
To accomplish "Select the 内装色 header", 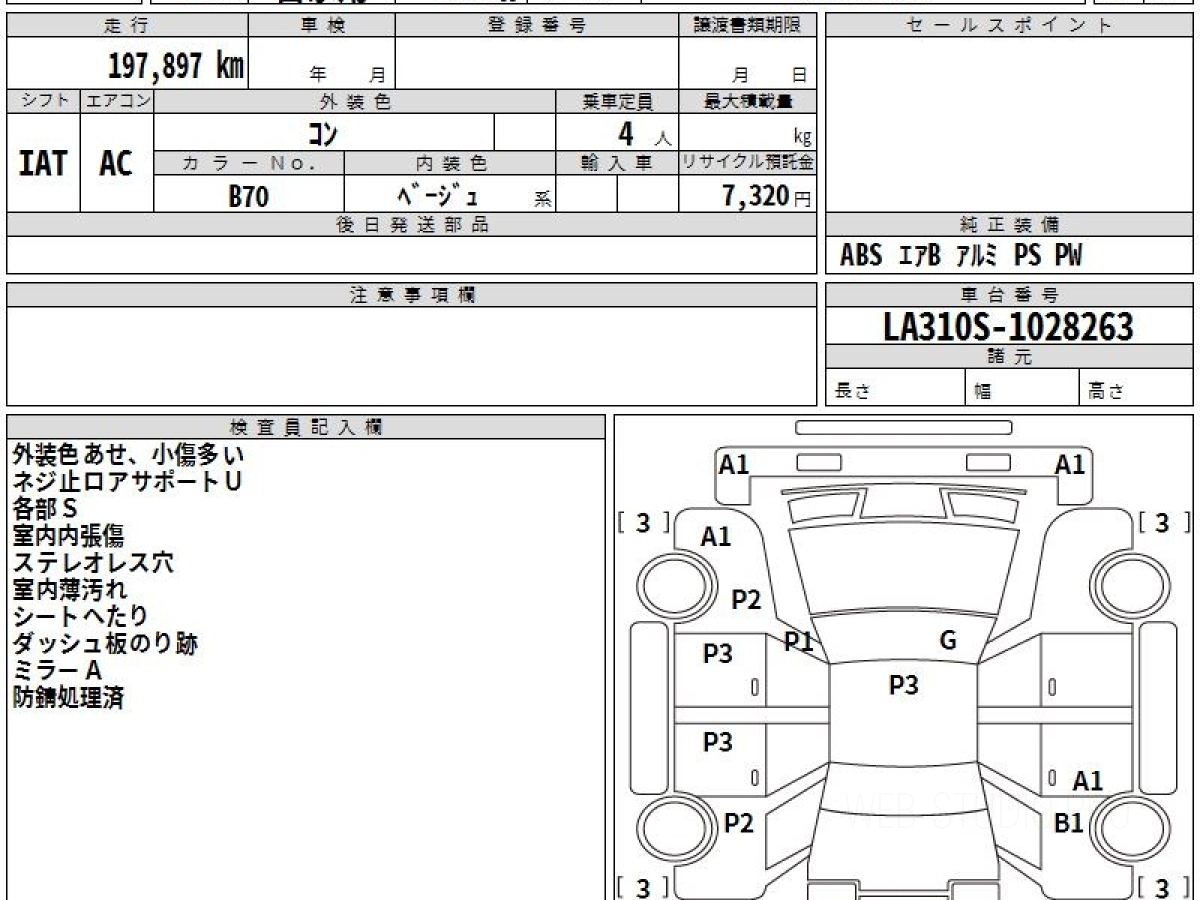I will pos(450,163).
